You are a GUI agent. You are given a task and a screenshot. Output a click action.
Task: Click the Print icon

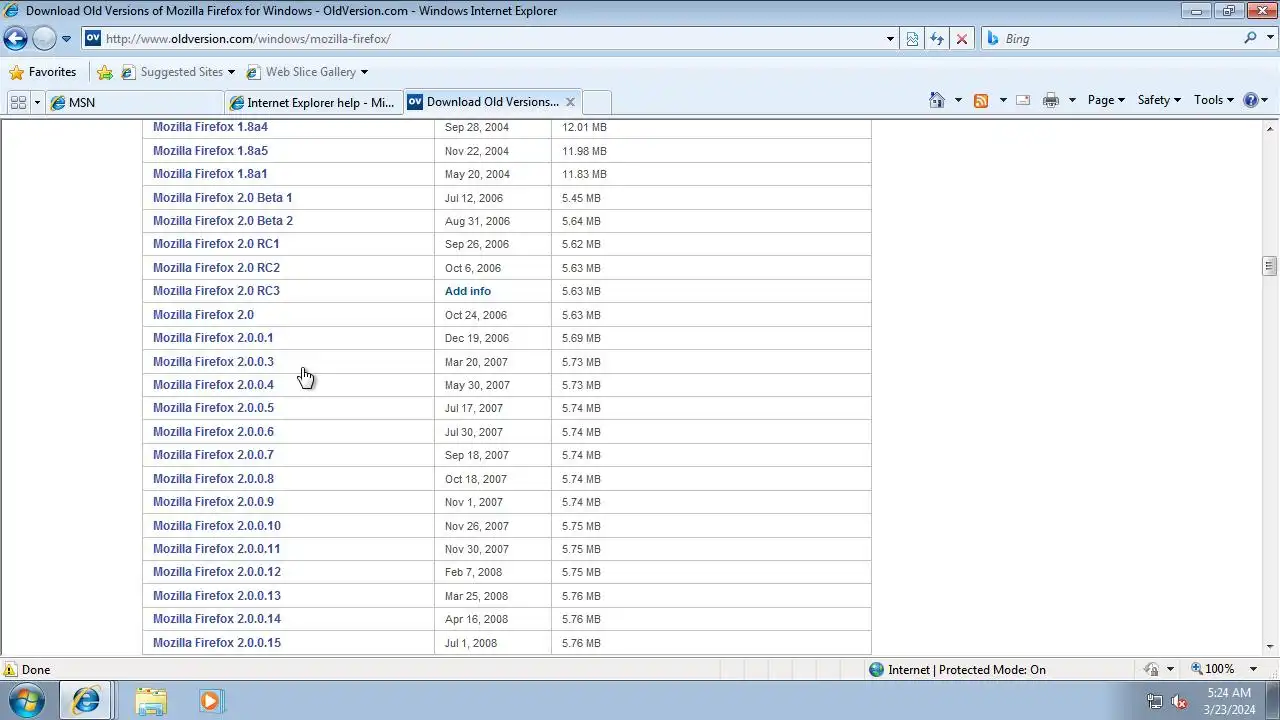click(1050, 100)
